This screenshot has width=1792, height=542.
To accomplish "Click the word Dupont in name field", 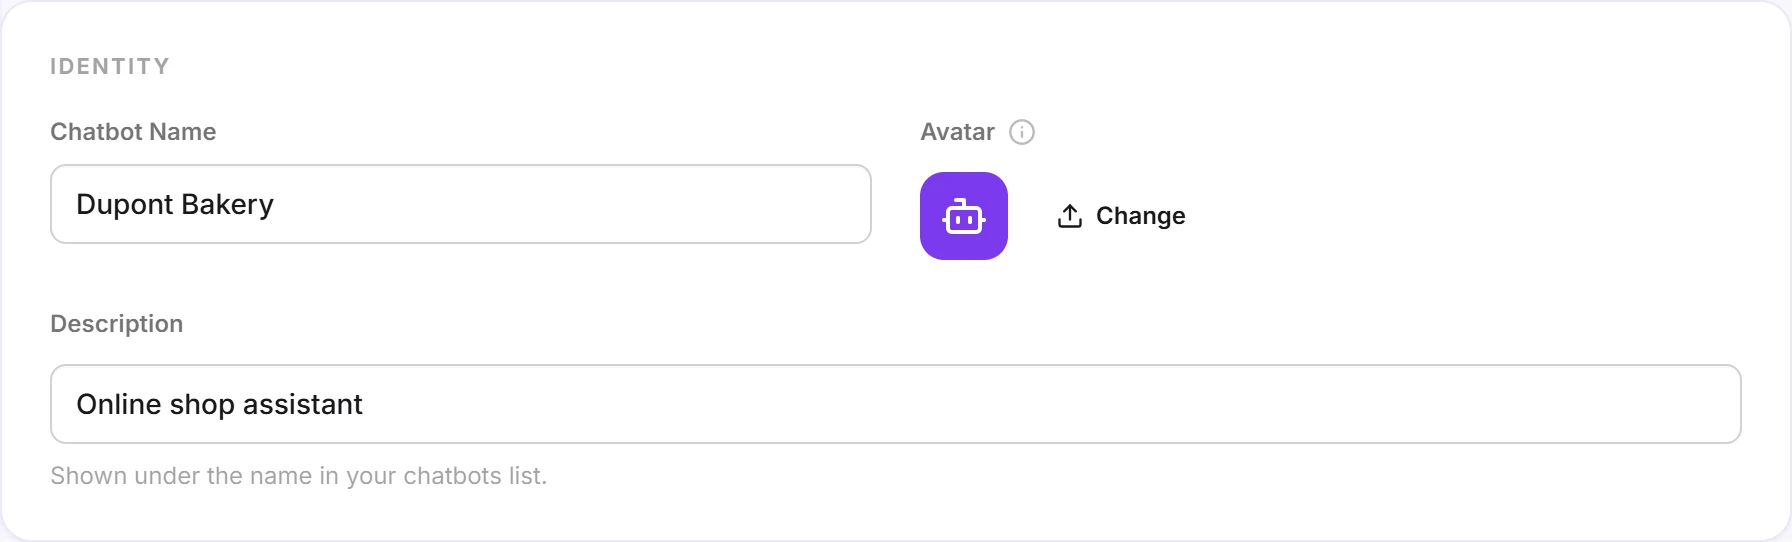I will point(125,204).
